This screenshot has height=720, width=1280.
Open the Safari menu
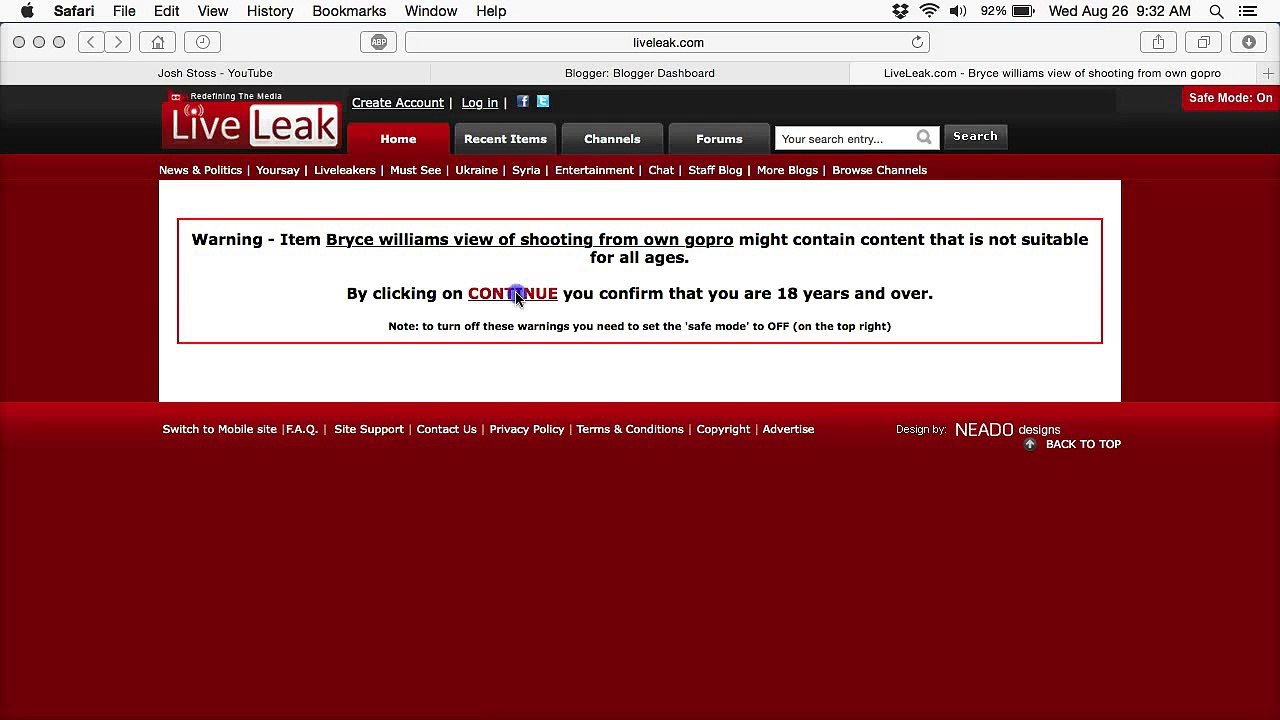pyautogui.click(x=74, y=11)
